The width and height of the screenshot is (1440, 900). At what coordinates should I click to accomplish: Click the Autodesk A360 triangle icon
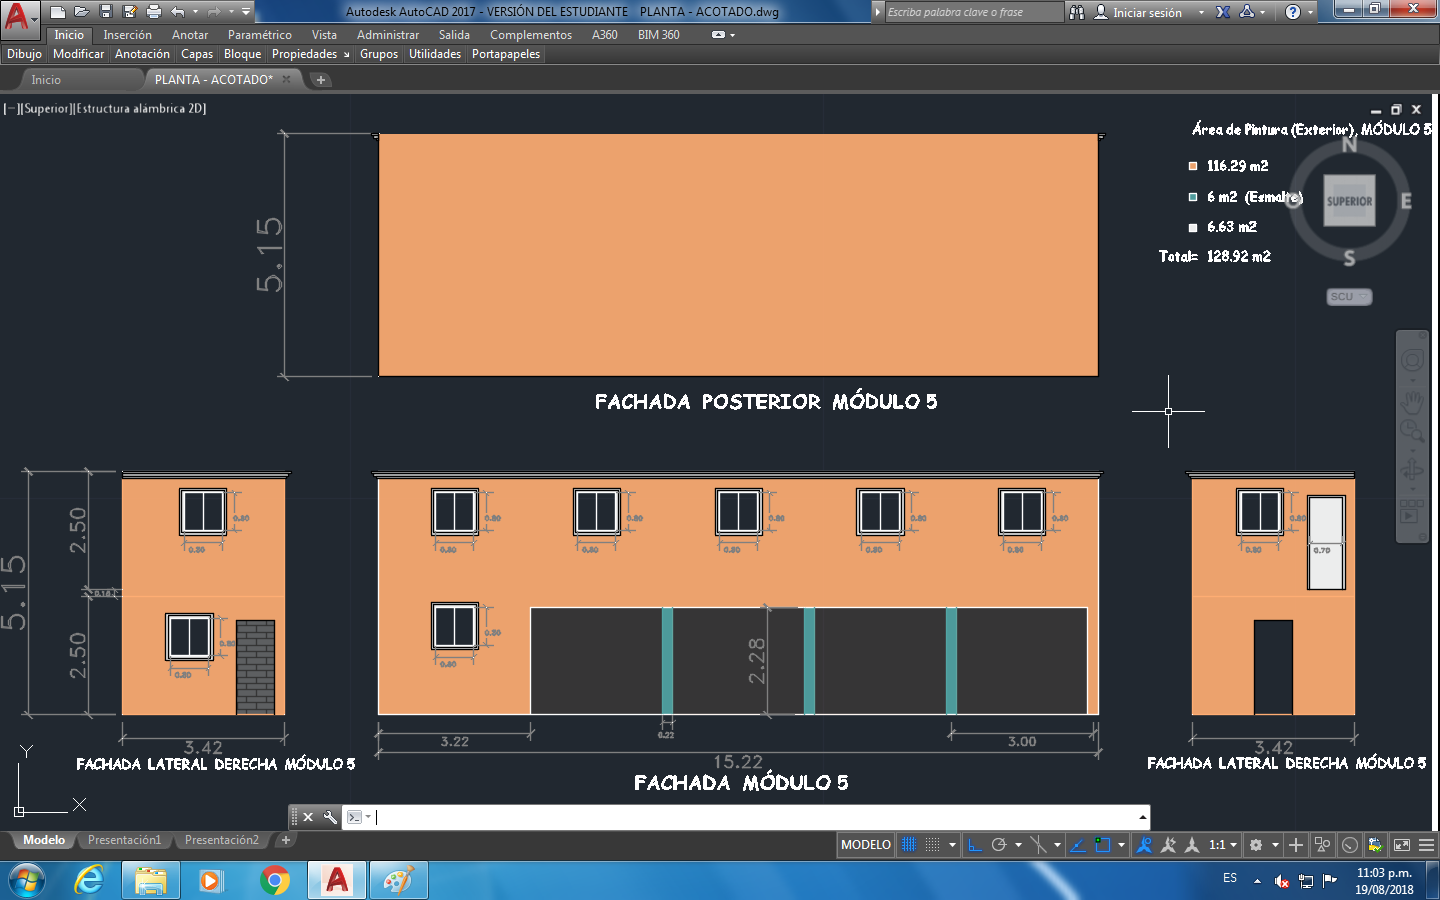[1247, 12]
